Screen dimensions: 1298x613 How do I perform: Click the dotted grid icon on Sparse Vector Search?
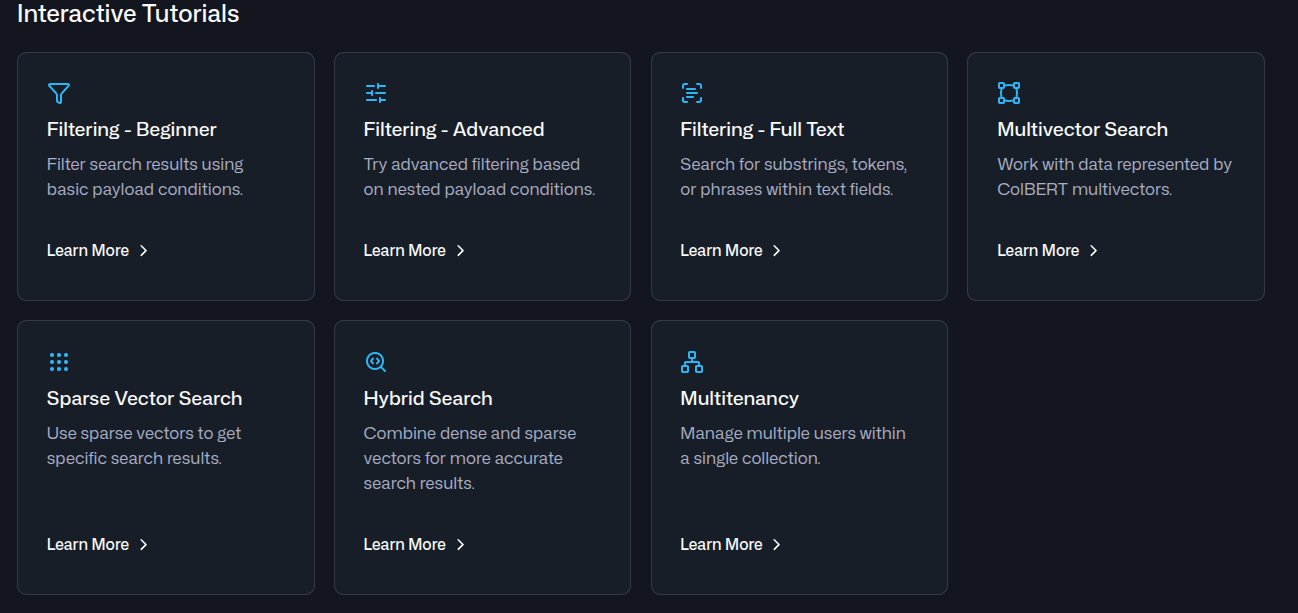tap(59, 362)
